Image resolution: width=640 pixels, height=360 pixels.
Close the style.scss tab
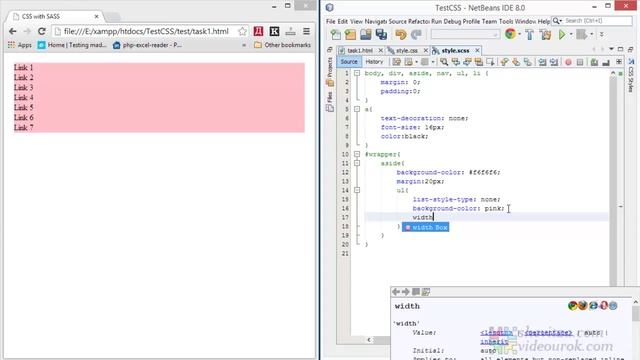click(x=477, y=50)
